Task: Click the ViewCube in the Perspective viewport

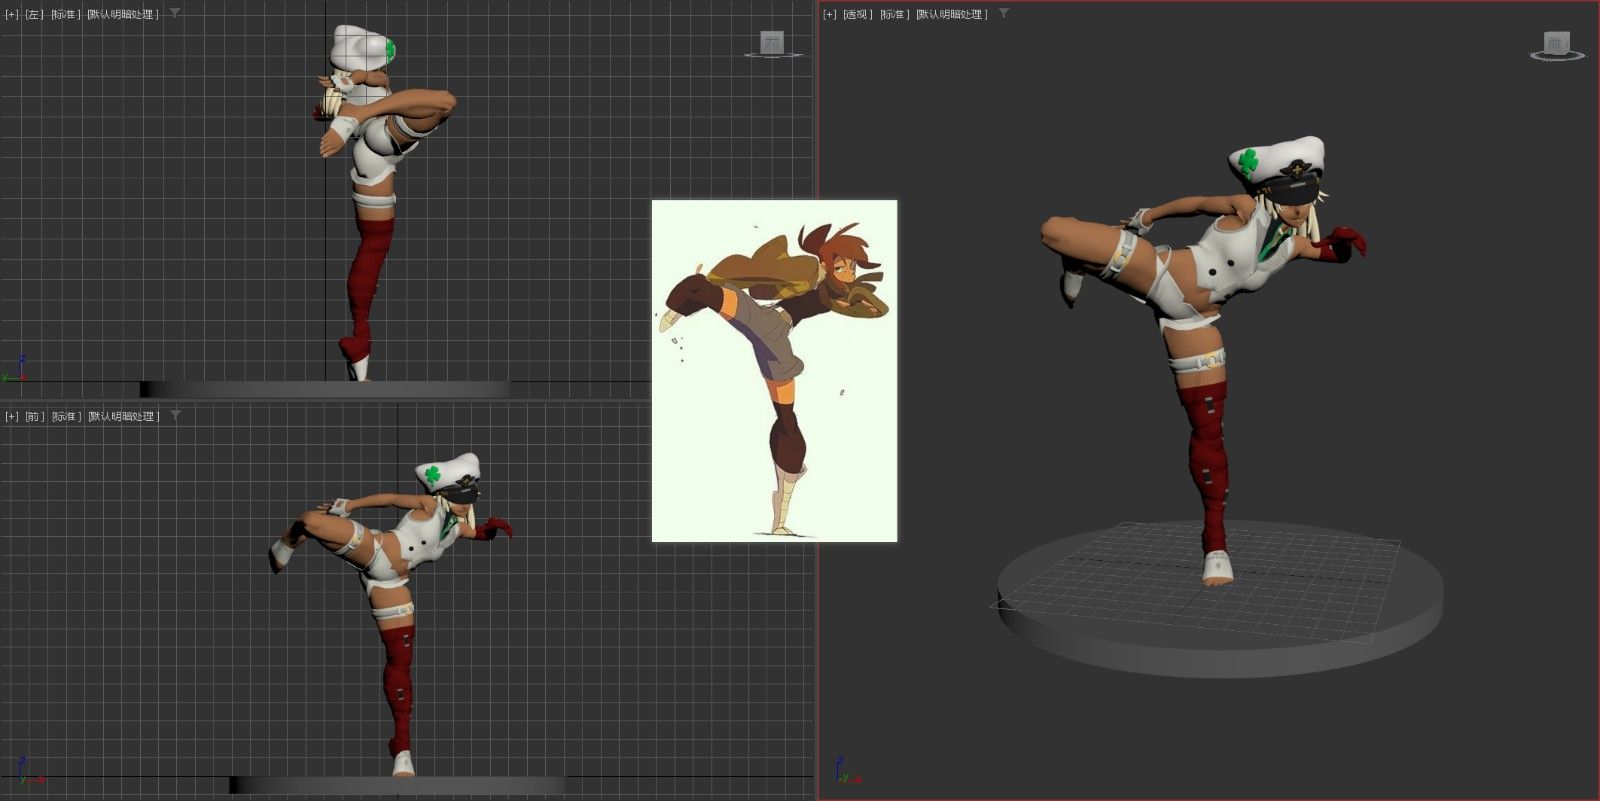Action: pos(1557,46)
